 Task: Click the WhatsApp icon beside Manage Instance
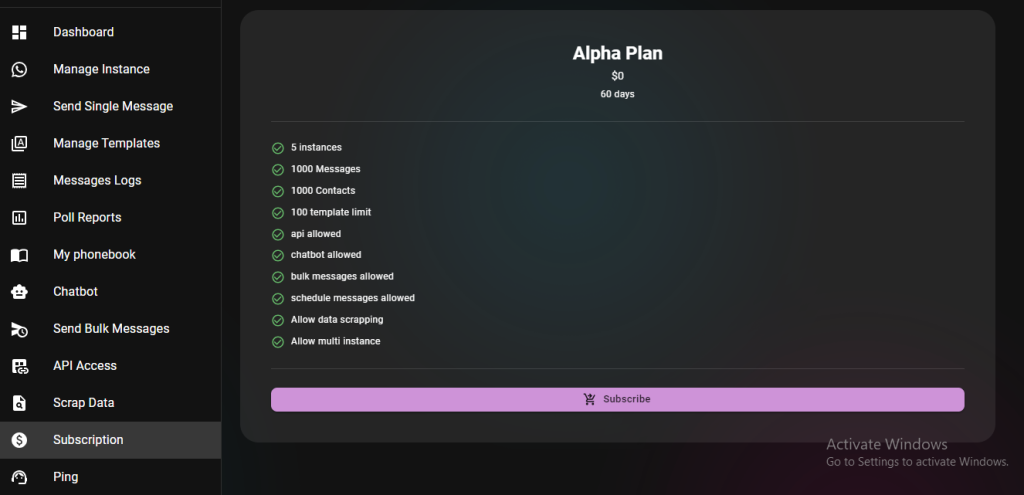(x=20, y=69)
